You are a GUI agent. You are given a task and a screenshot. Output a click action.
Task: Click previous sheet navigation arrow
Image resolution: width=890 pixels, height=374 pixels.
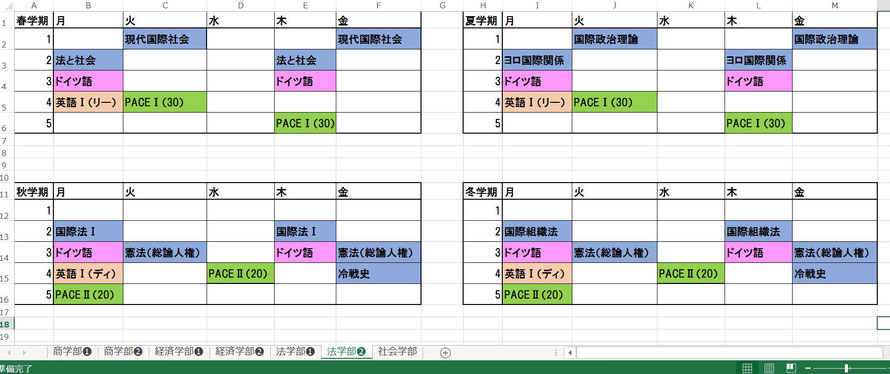point(10,352)
